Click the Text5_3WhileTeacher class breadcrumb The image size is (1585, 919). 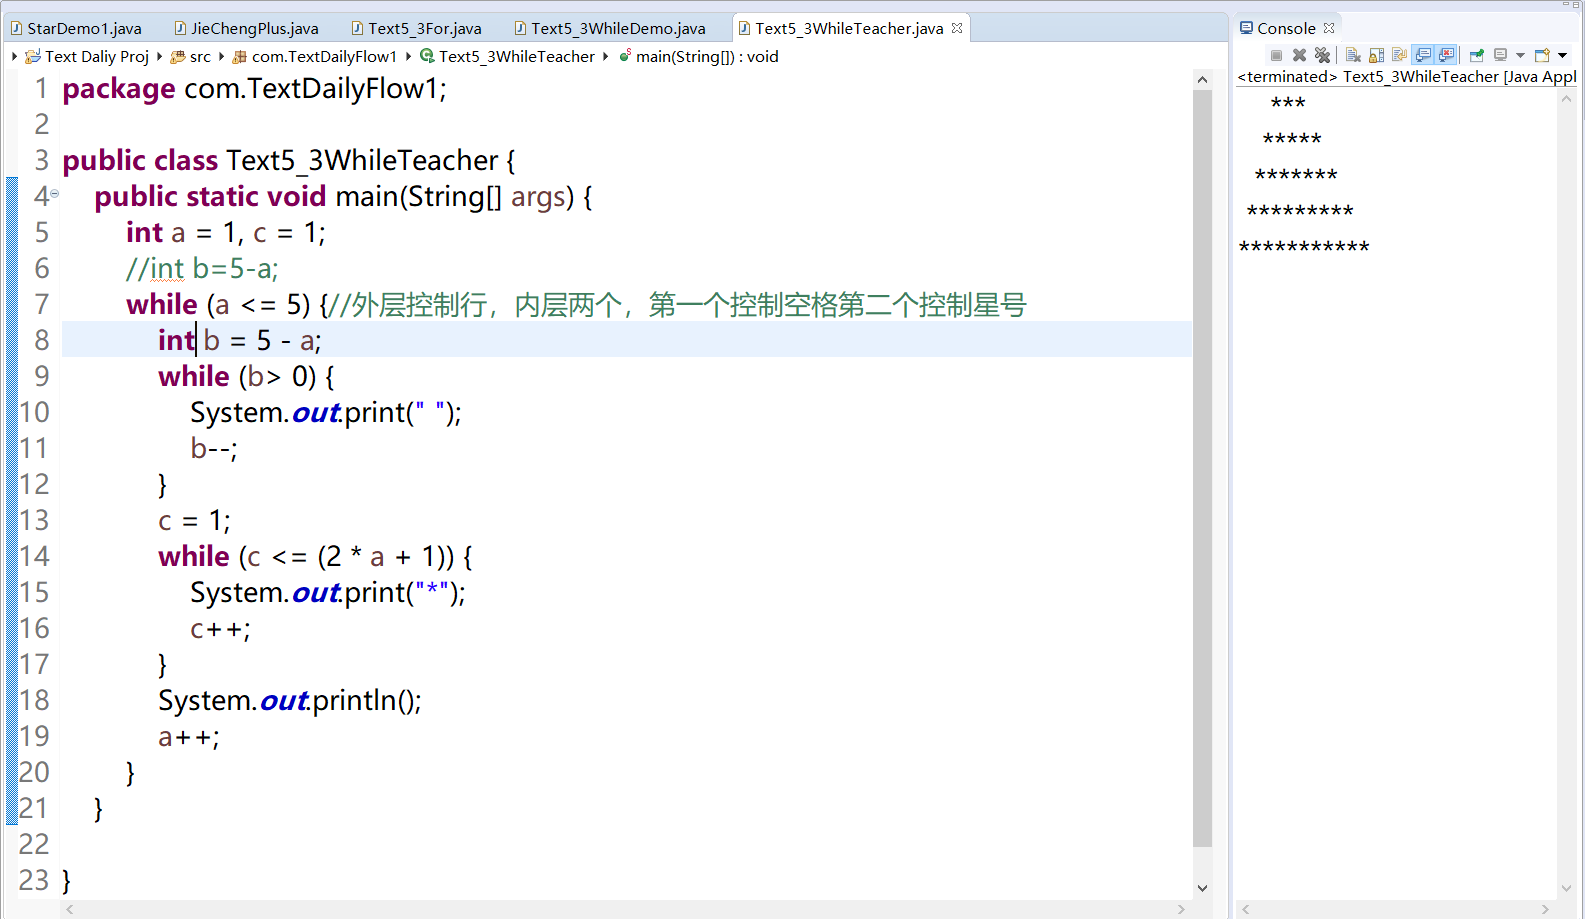coord(508,56)
